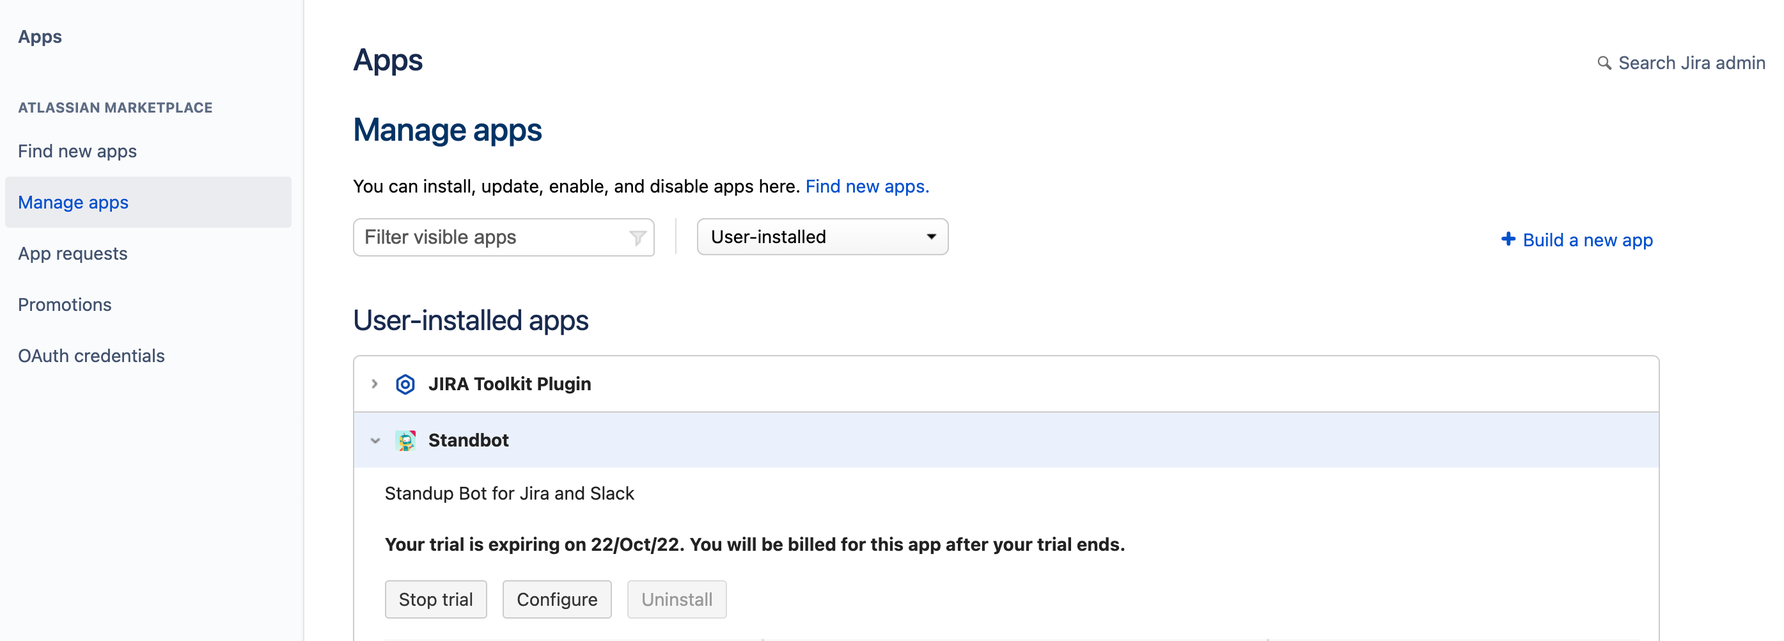Expand the JIRA Toolkit Plugin row
This screenshot has height=641, width=1784.
pyautogui.click(x=375, y=384)
